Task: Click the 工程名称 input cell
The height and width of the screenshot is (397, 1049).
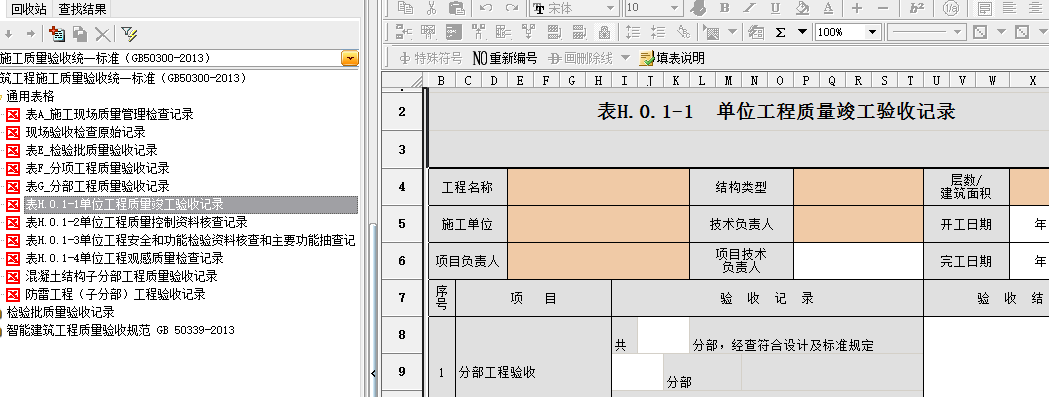Action: [598, 187]
